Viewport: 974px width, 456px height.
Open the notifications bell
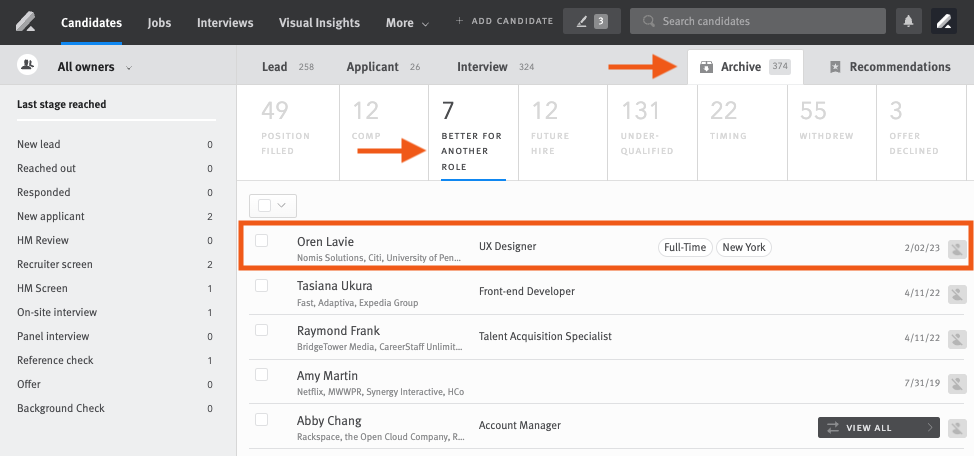click(x=909, y=21)
